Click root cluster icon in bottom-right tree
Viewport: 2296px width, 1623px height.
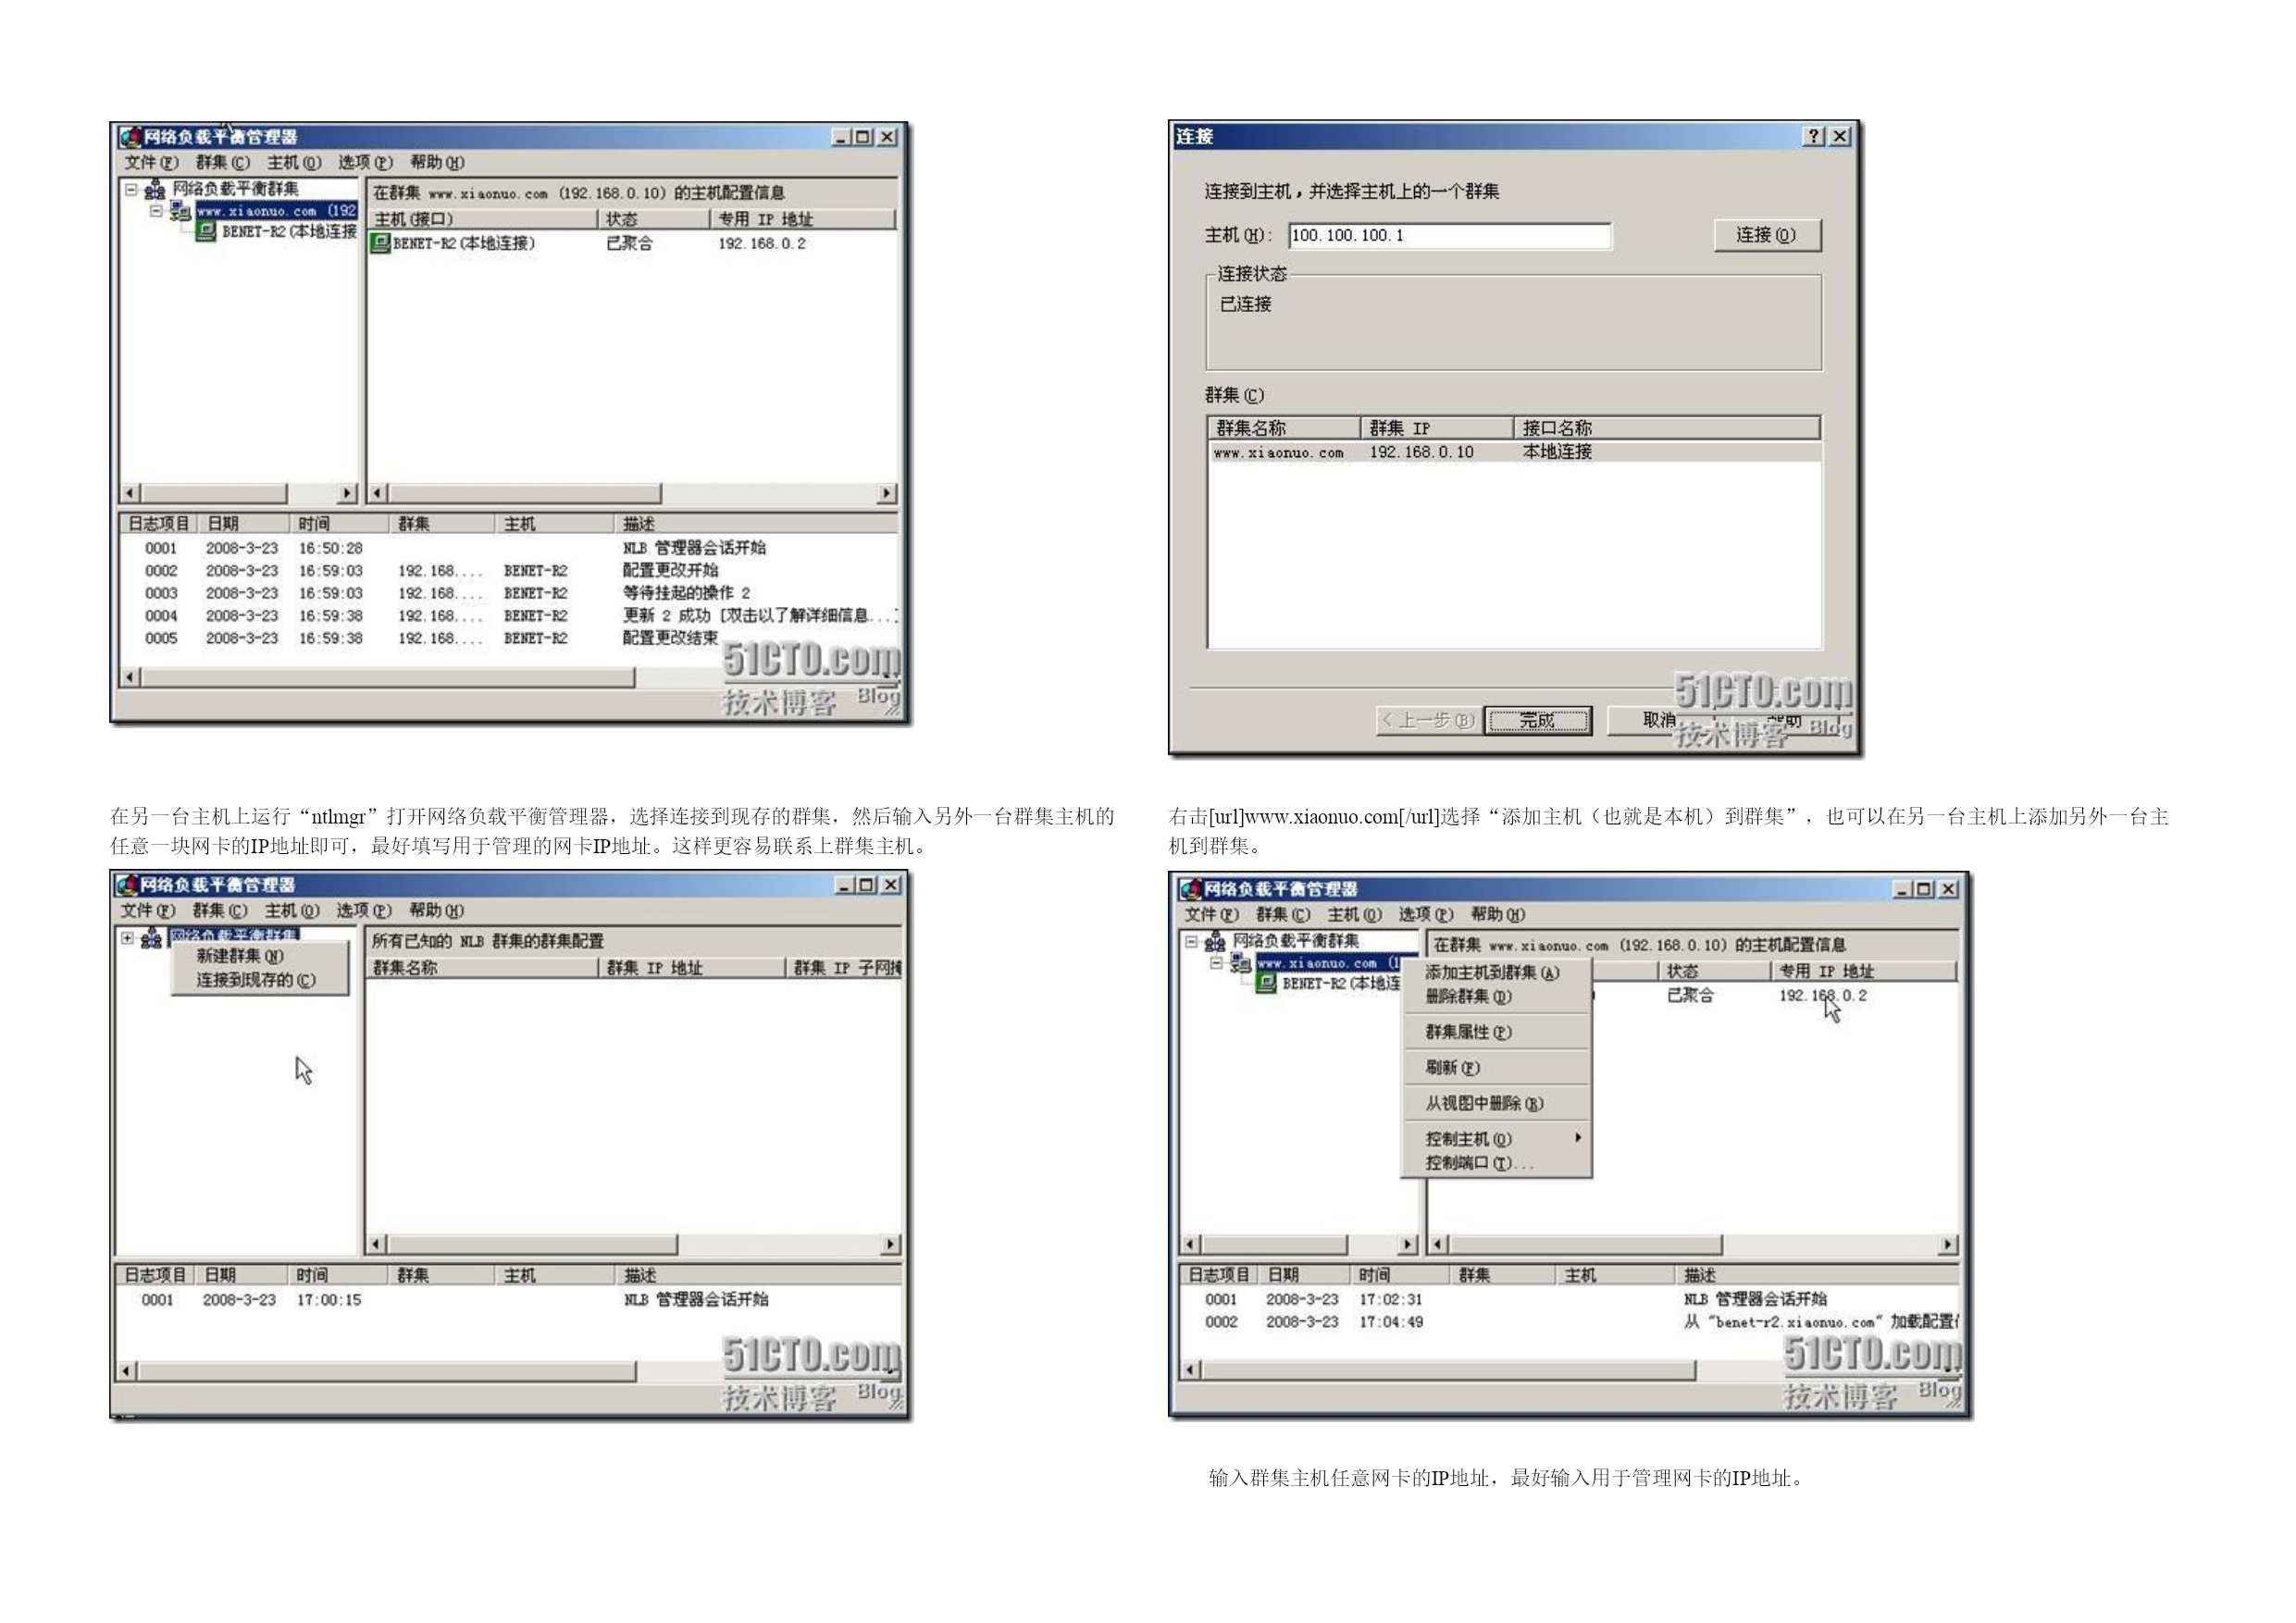(1215, 941)
